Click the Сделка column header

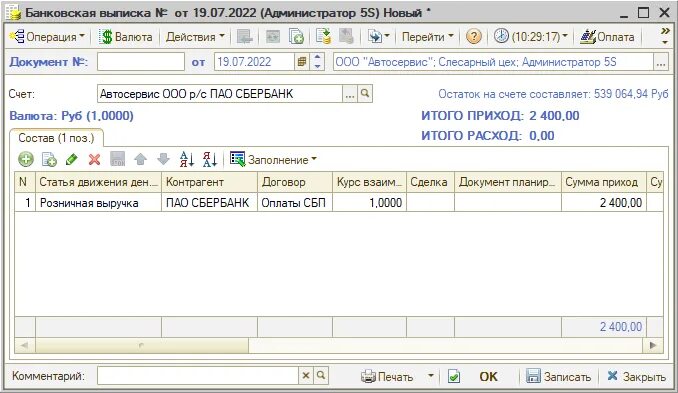pyautogui.click(x=431, y=182)
